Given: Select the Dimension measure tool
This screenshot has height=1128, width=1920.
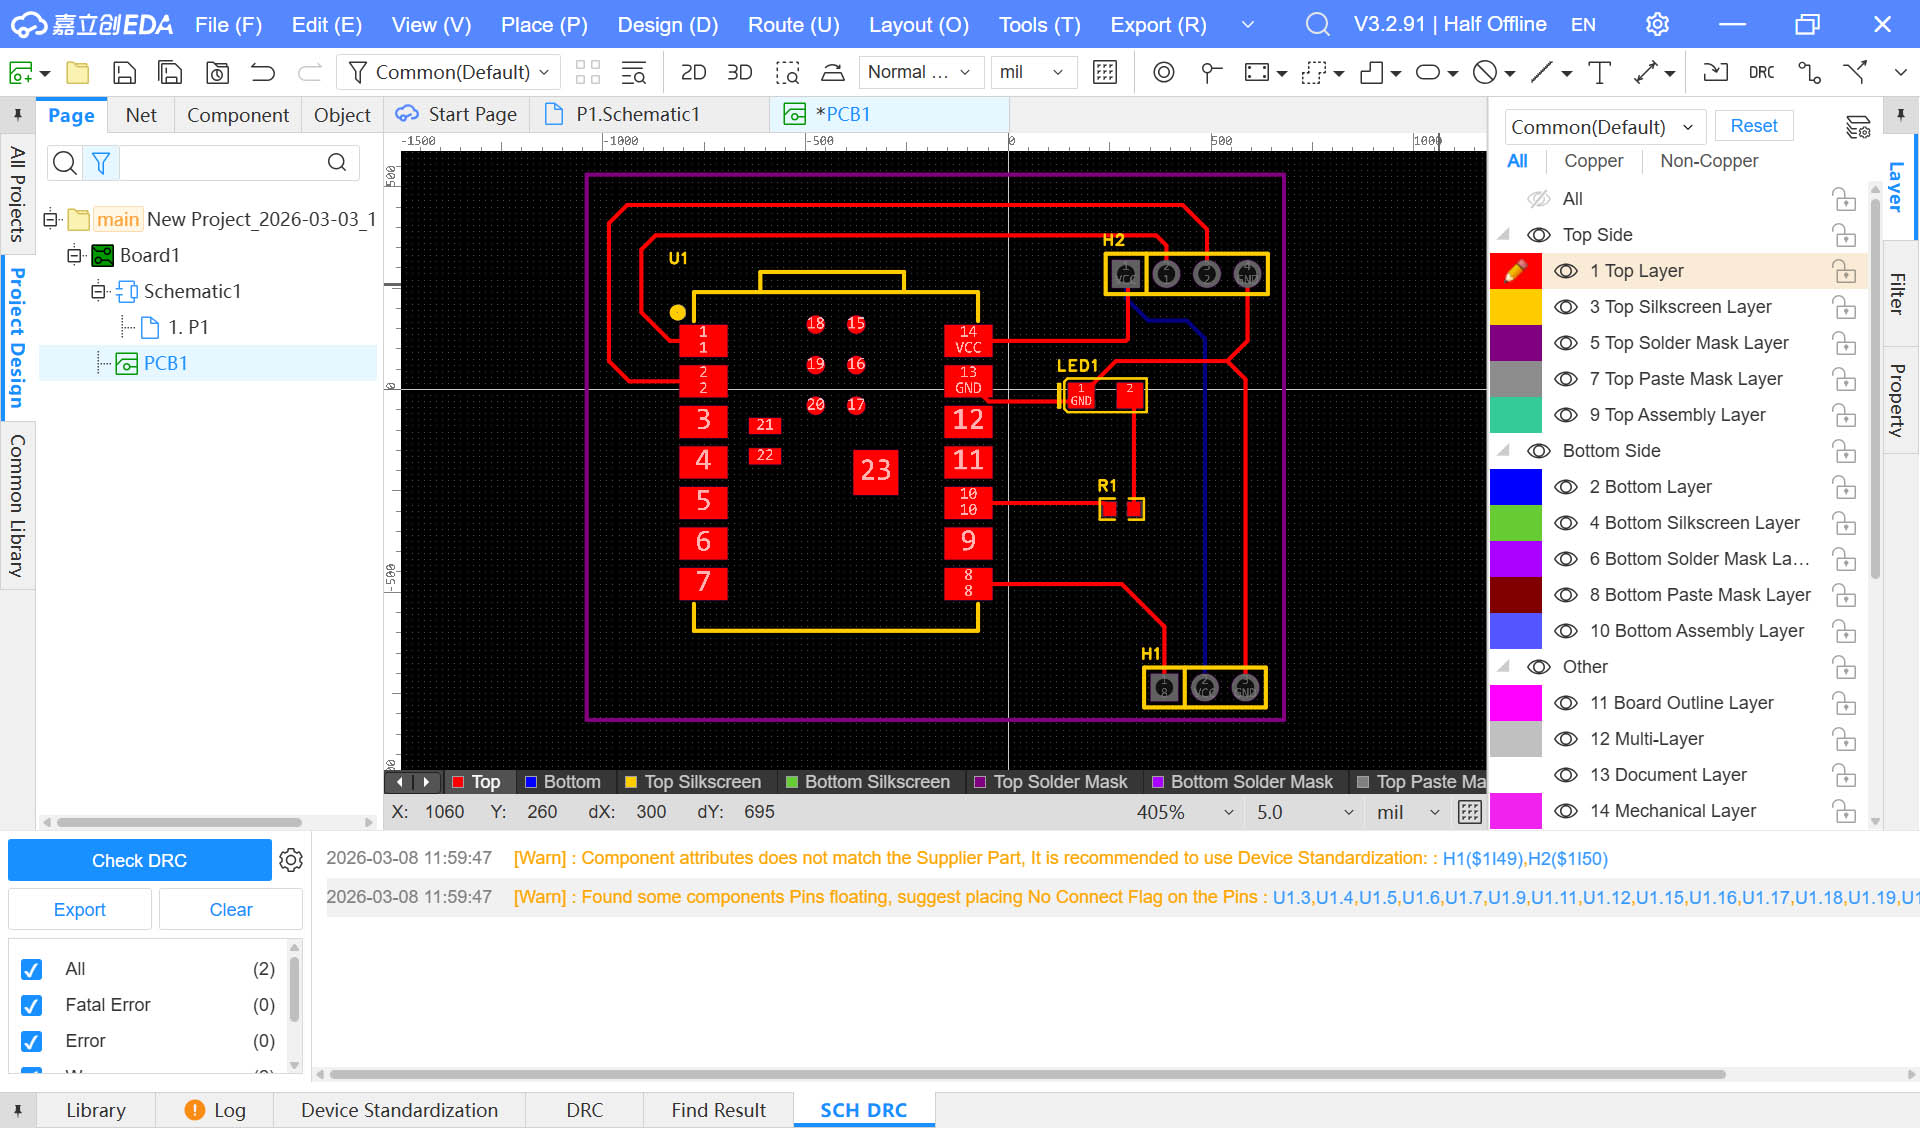Looking at the screenshot, I should click(1645, 72).
